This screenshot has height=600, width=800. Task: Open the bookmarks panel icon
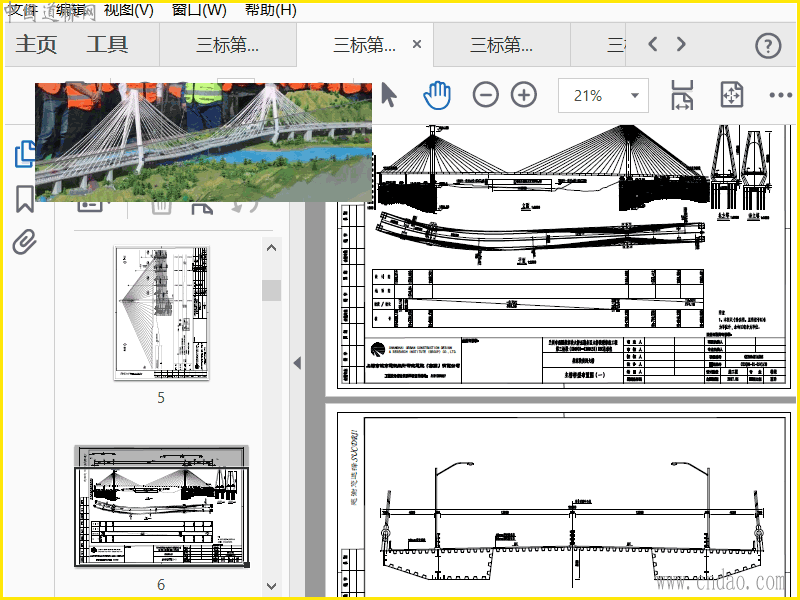[24, 199]
